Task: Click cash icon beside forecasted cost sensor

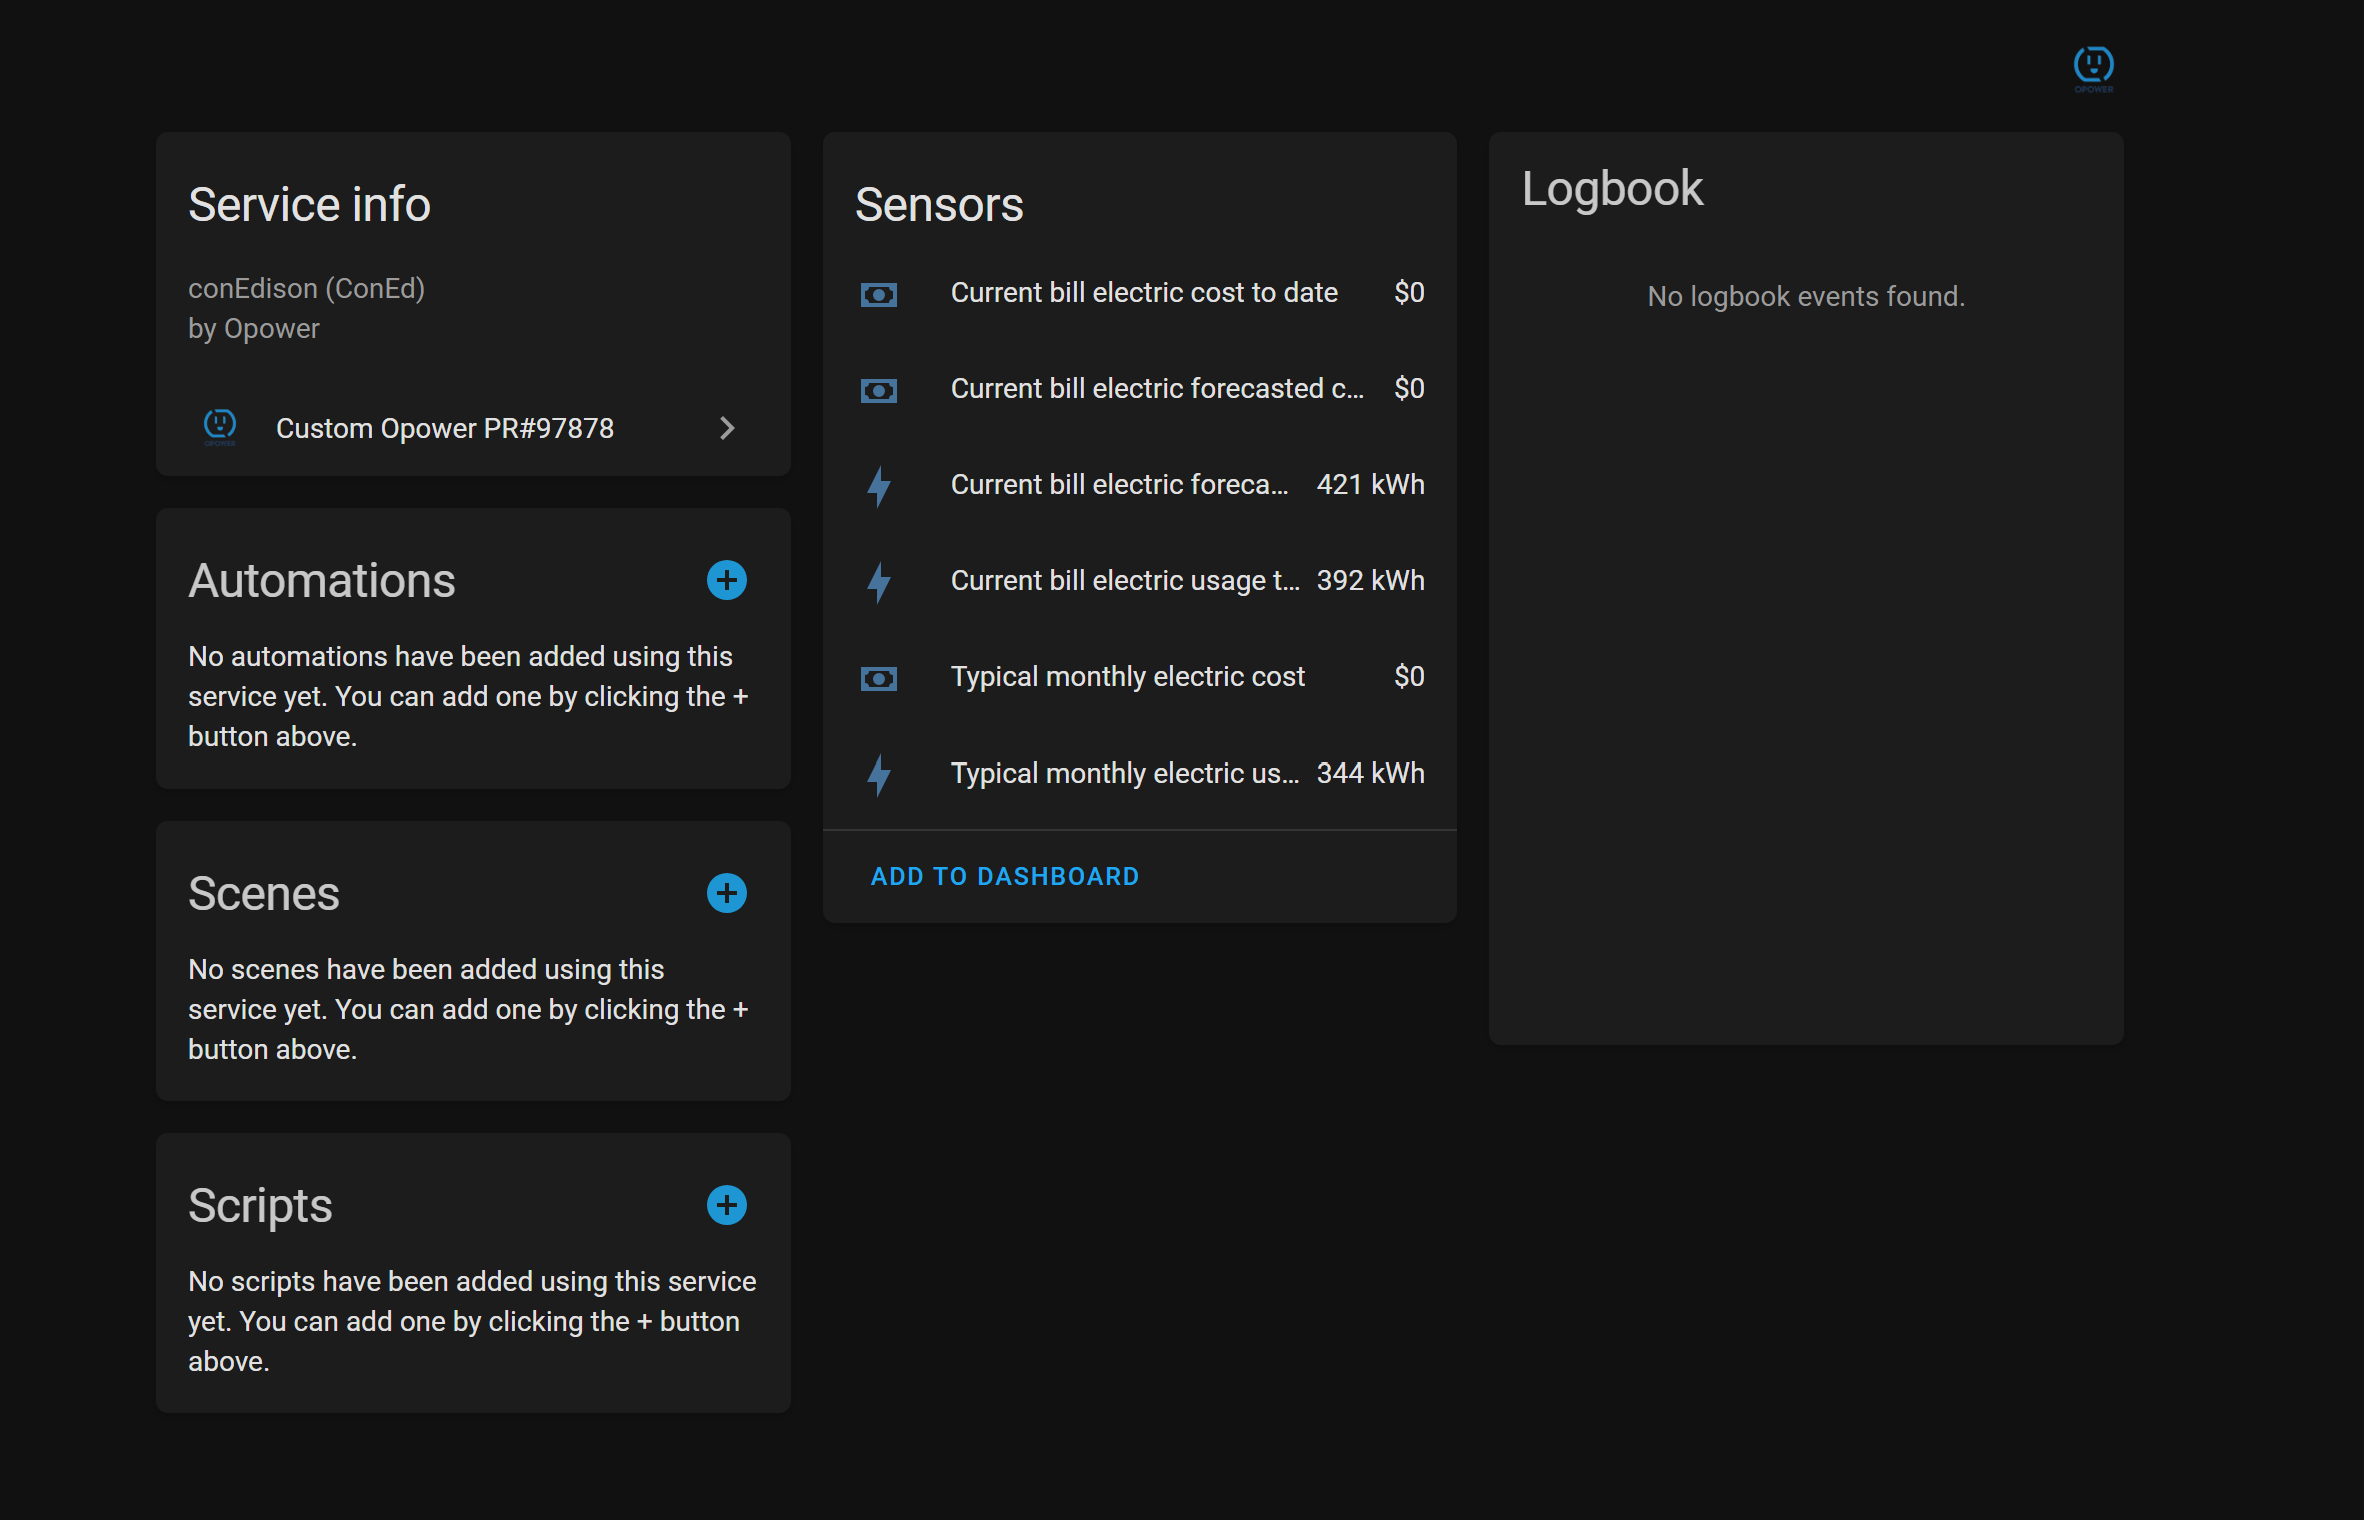Action: [878, 390]
